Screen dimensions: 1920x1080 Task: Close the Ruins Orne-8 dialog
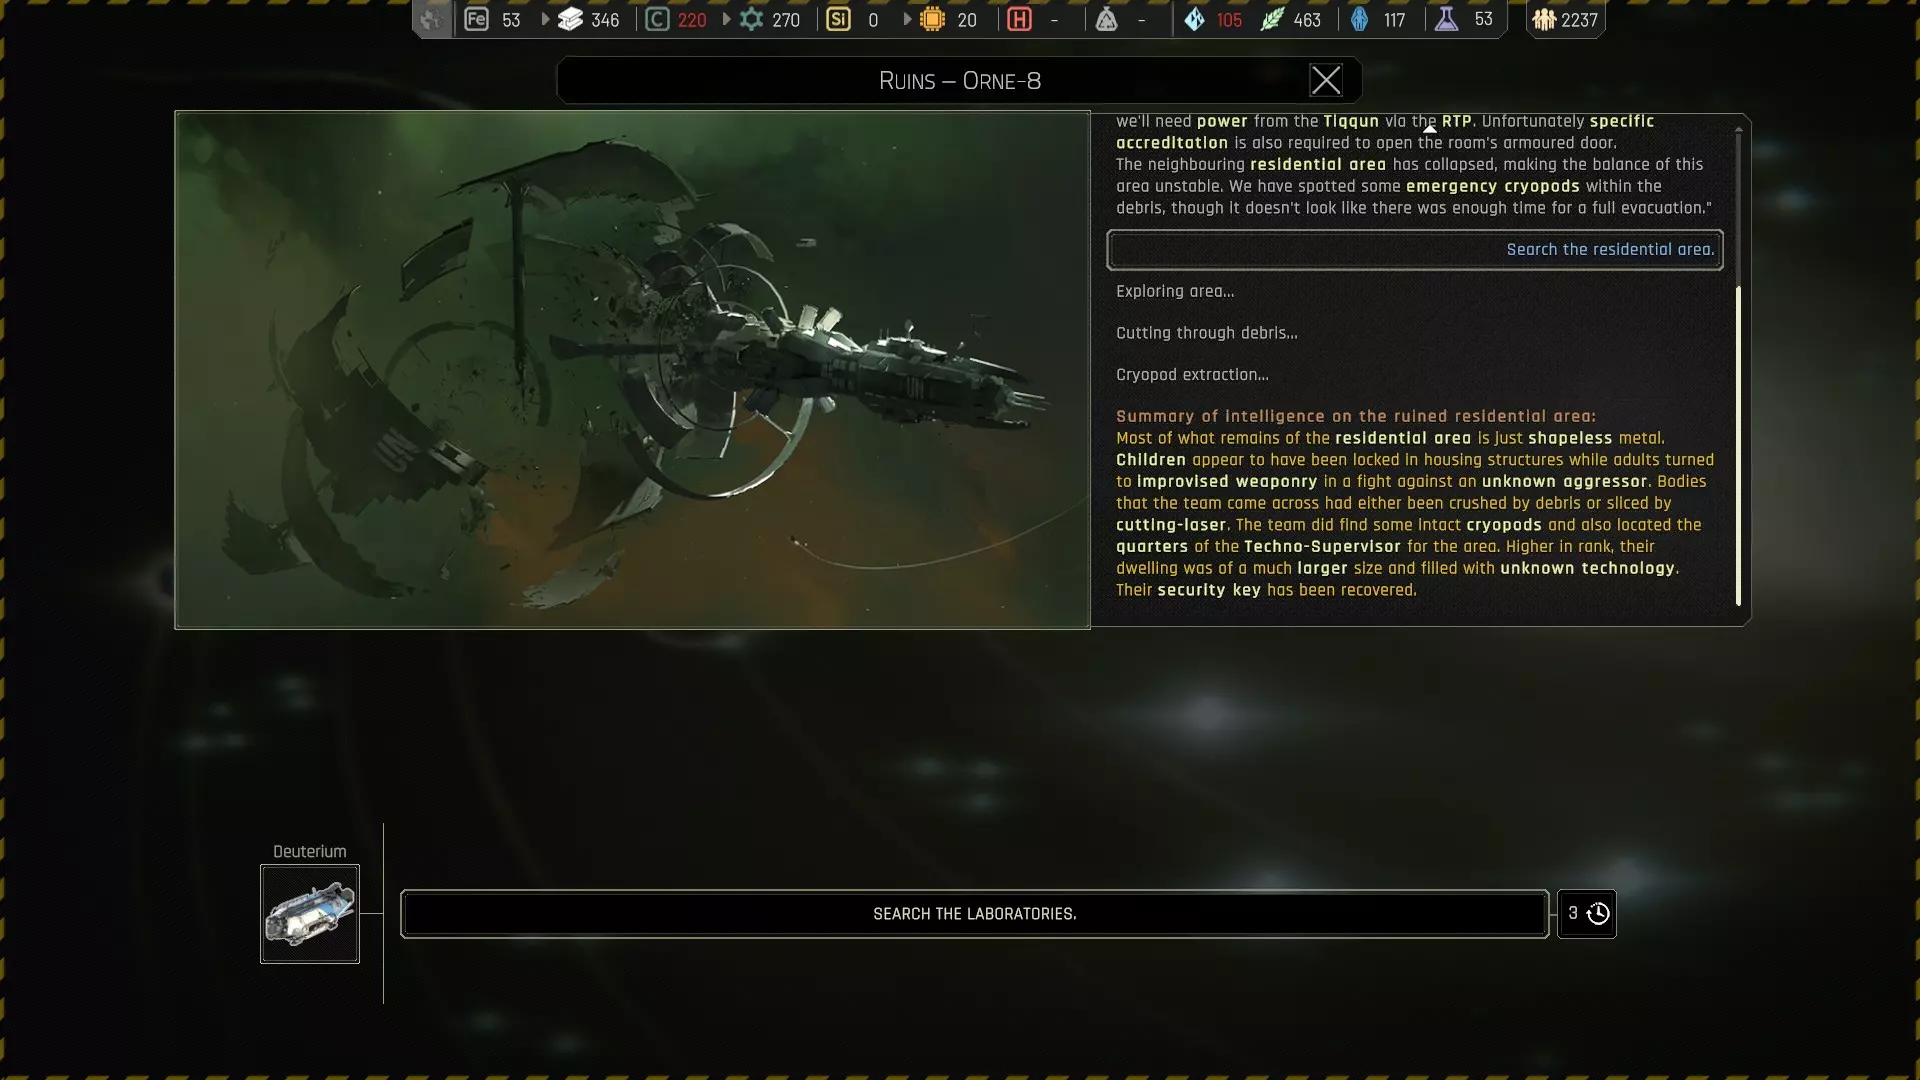pos(1326,80)
